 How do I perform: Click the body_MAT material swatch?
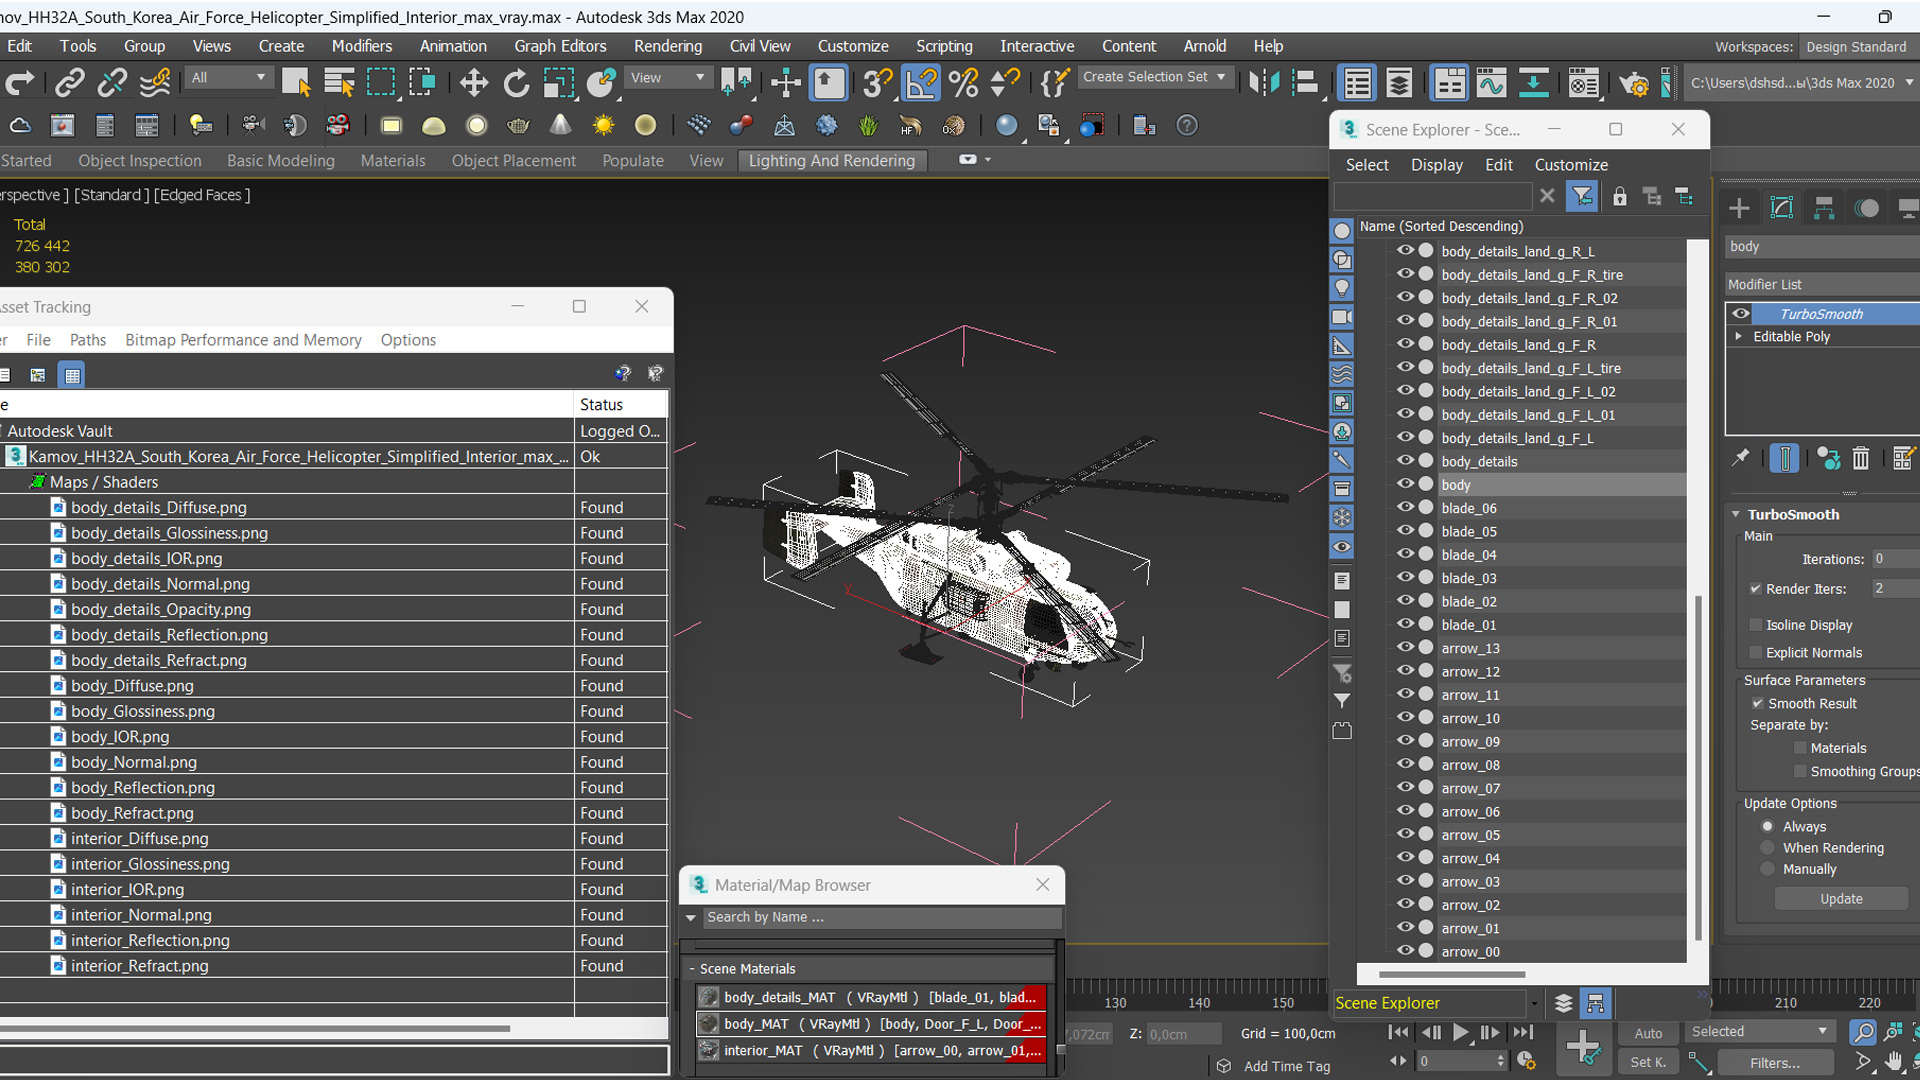coord(709,1024)
